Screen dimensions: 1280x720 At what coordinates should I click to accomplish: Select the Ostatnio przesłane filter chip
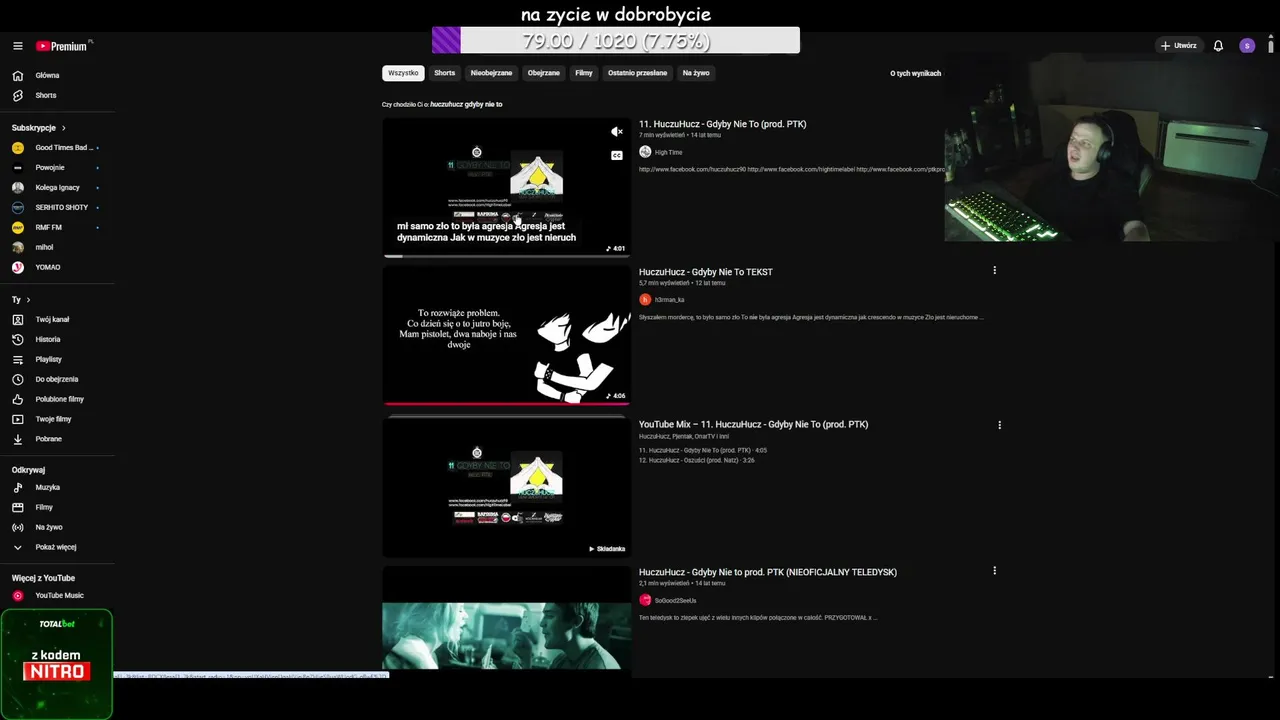click(x=638, y=73)
